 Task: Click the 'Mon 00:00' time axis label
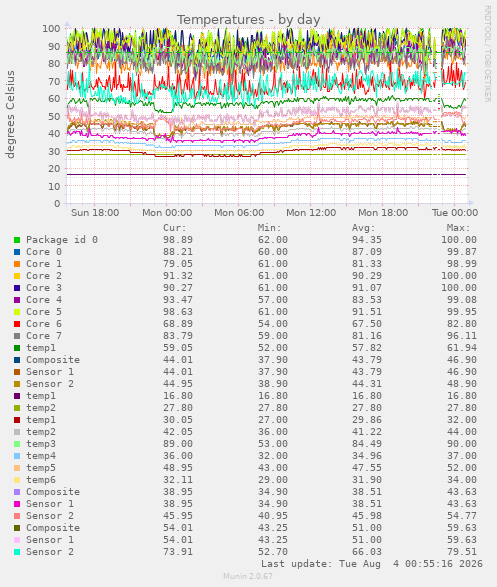[x=167, y=213]
